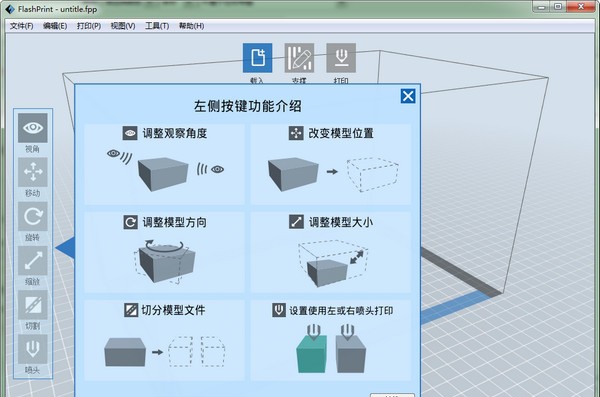This screenshot has height=397, width=600.
Task: Open the 工具(T) menu
Action: tap(157, 26)
